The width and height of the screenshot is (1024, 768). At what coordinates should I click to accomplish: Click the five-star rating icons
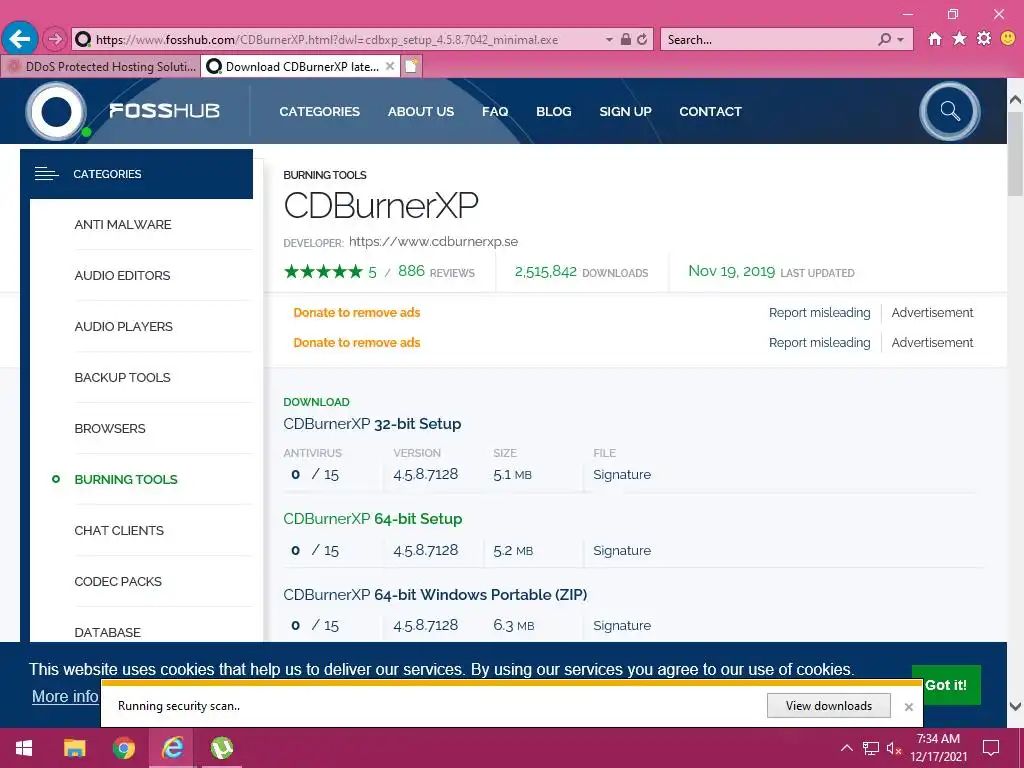pyautogui.click(x=323, y=272)
